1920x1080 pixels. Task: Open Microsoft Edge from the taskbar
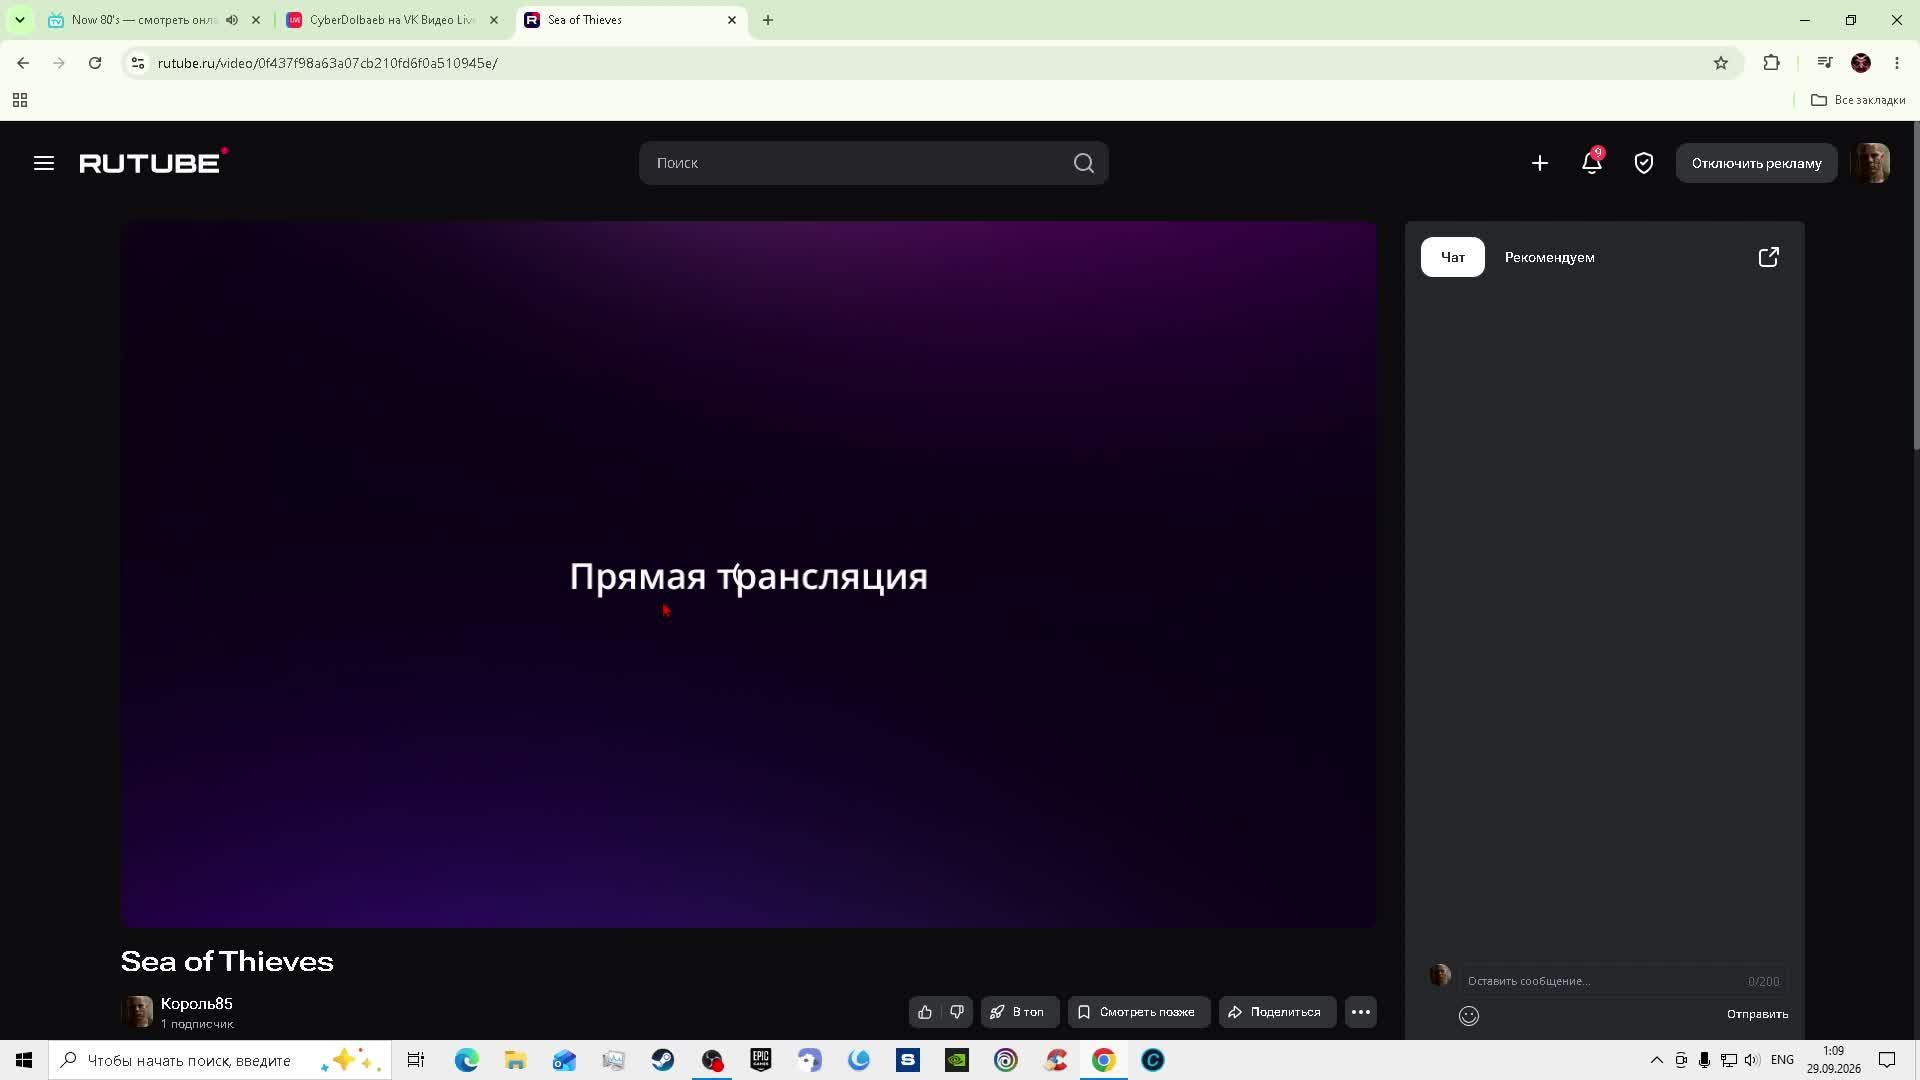tap(467, 1060)
